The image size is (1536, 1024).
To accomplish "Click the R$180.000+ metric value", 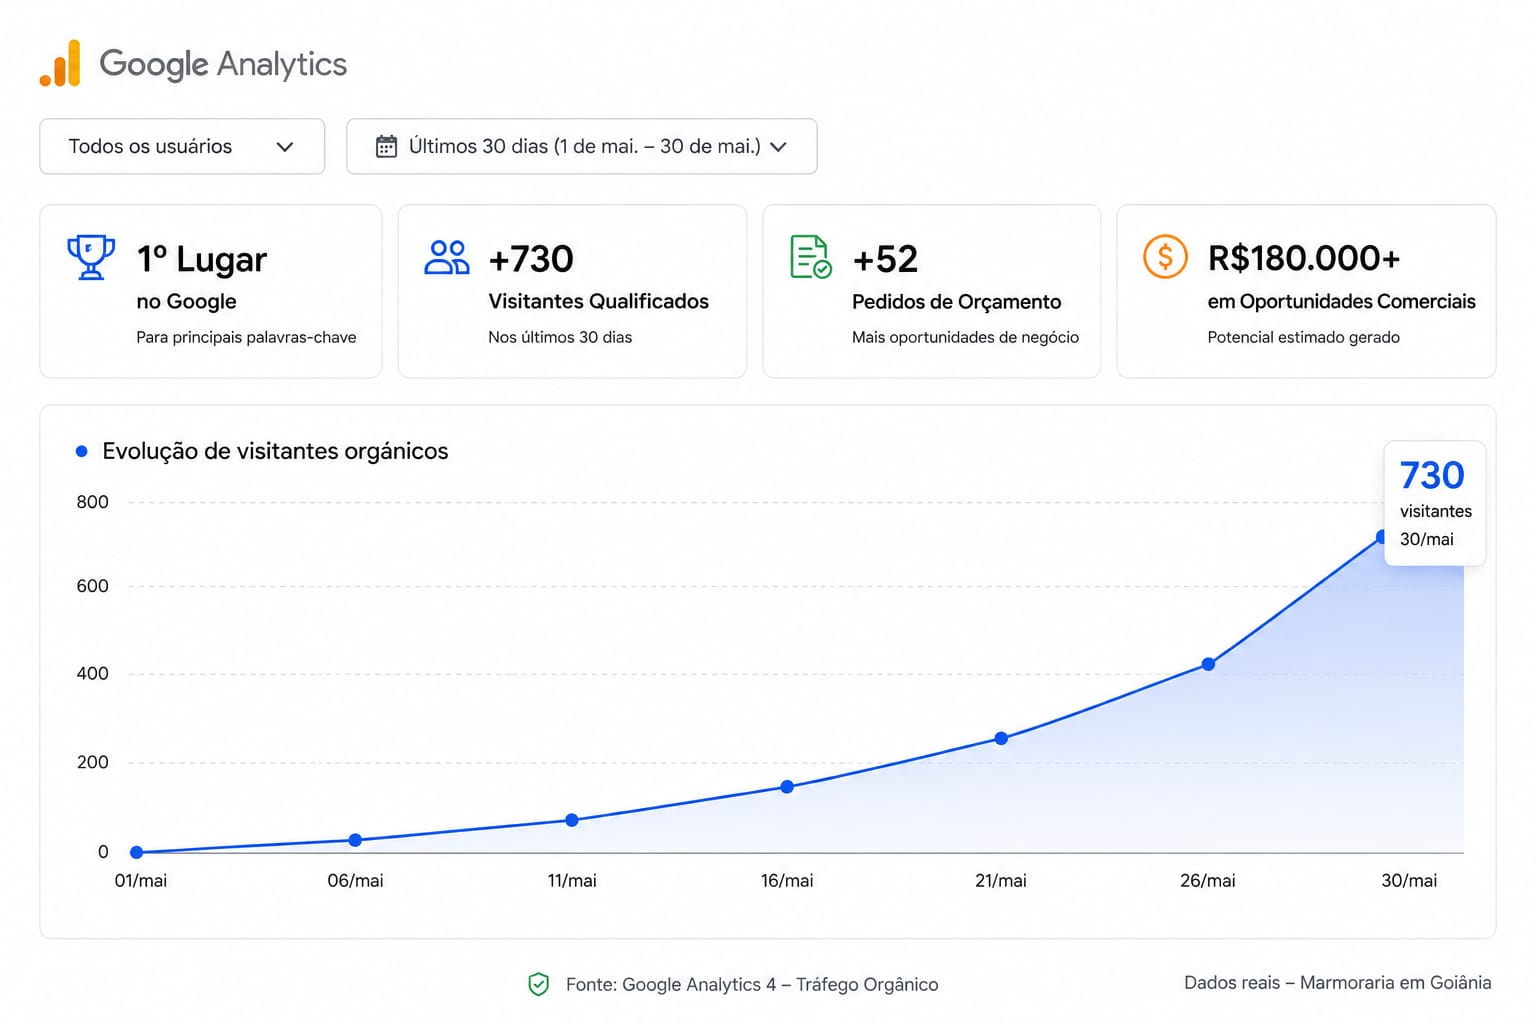I will click(x=1304, y=258).
